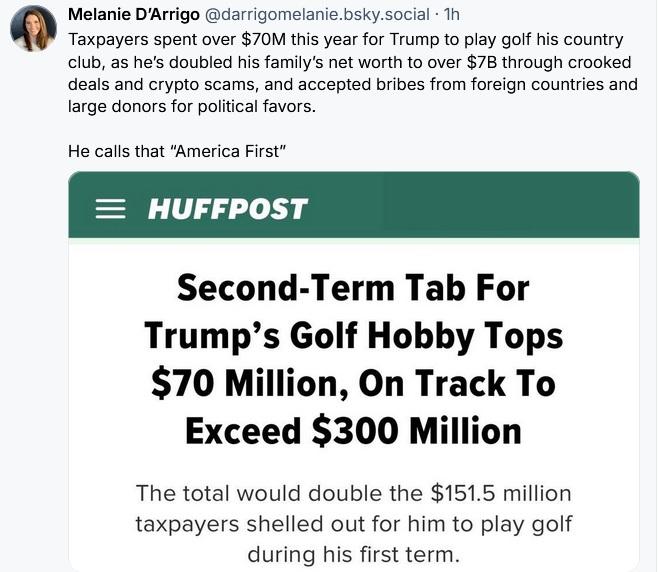The height and width of the screenshot is (572, 658).
Task: Click "$70 Million, On Track To" headline line
Action: pyautogui.click(x=353, y=384)
